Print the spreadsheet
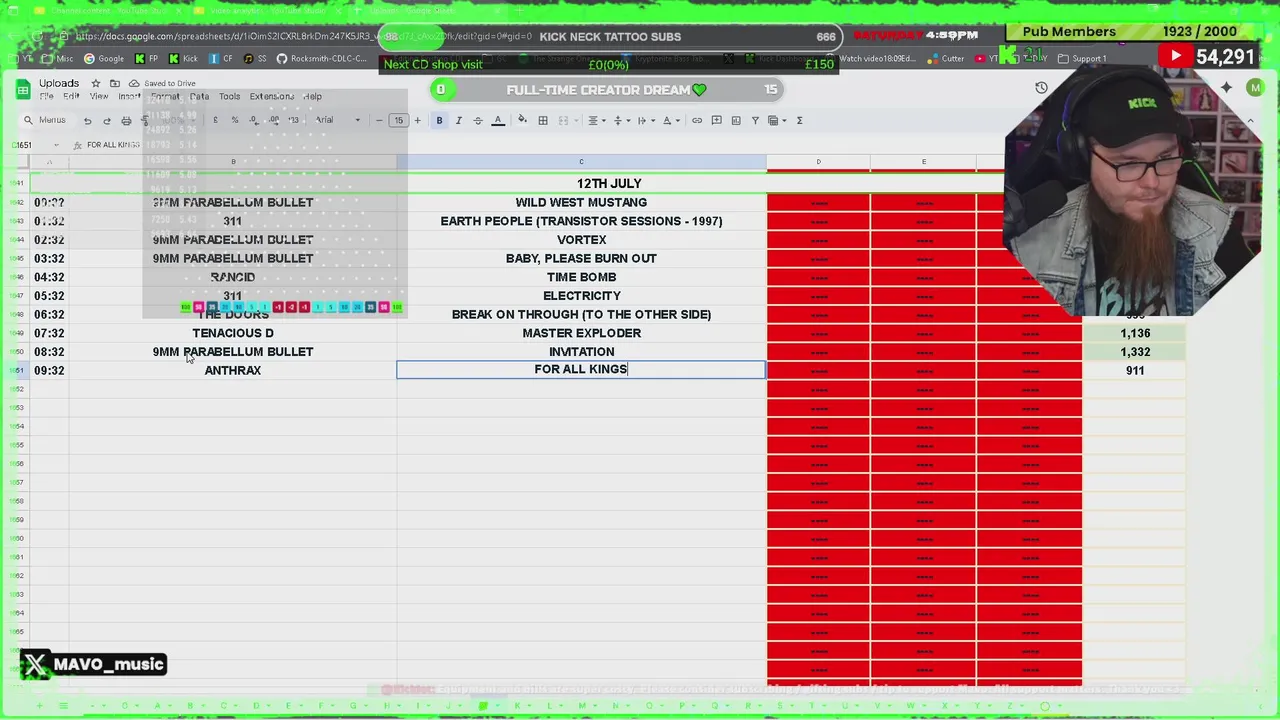This screenshot has height=720, width=1280. (126, 120)
